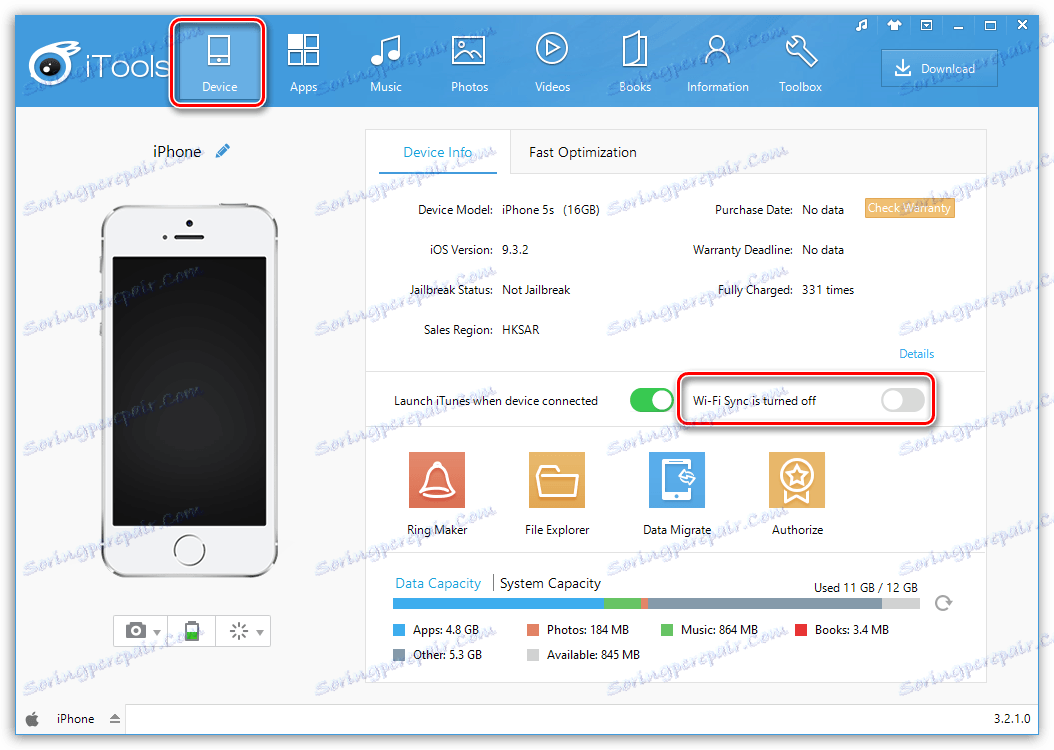Viewport: 1054px width, 750px height.
Task: Click the Other color legend swatch
Action: pyautogui.click(x=399, y=655)
